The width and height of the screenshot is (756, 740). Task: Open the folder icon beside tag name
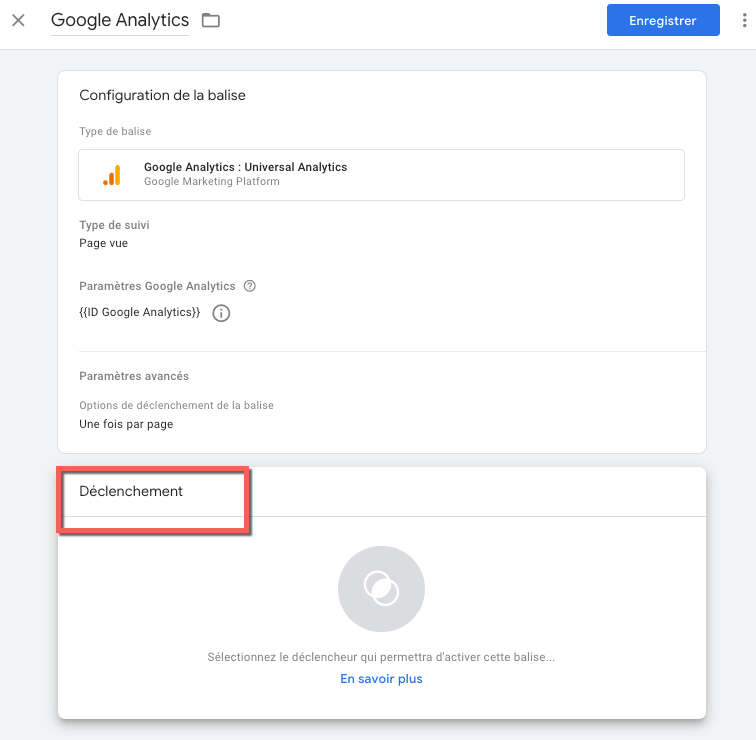pos(210,20)
